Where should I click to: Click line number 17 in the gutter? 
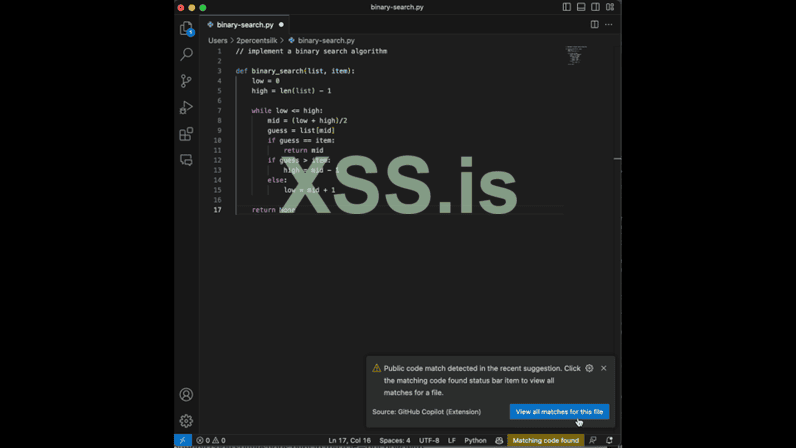pyautogui.click(x=217, y=210)
